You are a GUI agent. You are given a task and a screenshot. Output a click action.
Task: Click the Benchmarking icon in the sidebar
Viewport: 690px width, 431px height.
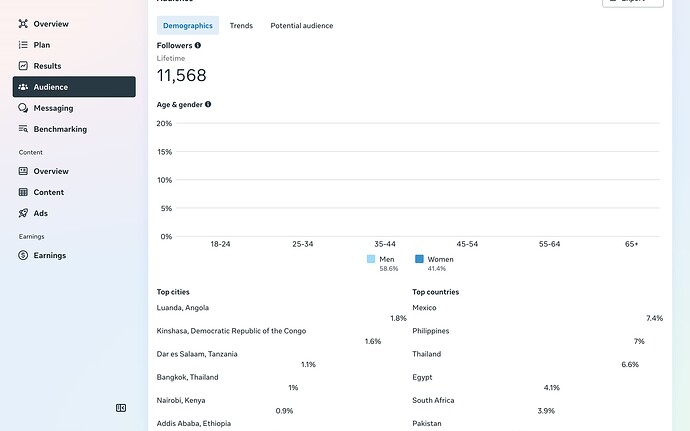coord(23,129)
